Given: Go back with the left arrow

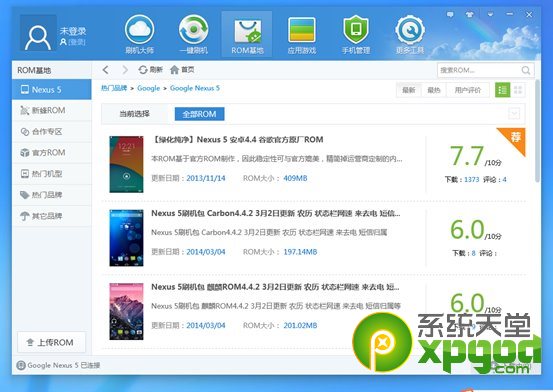Looking at the screenshot, I should 105,70.
